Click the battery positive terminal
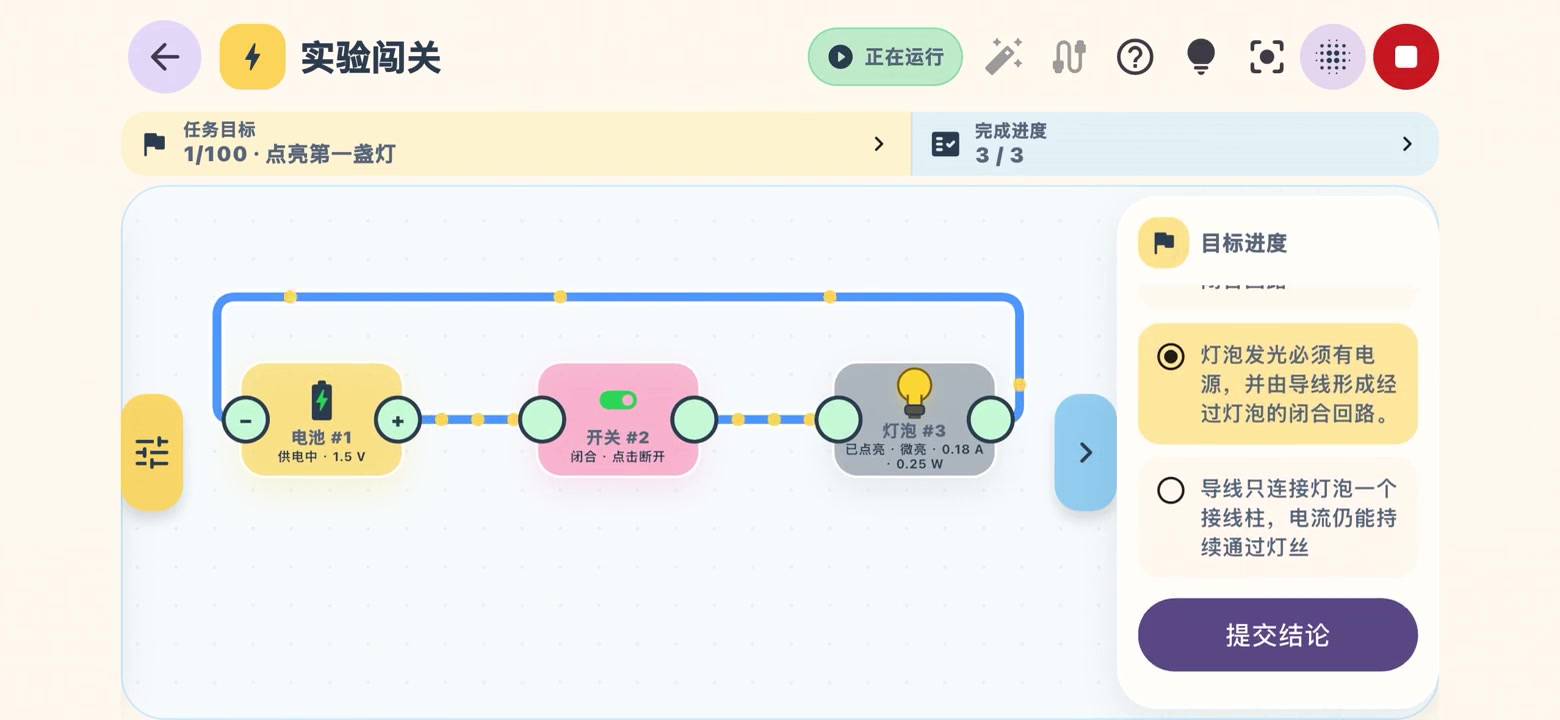Viewport: 1560px width, 720px height. tap(398, 420)
